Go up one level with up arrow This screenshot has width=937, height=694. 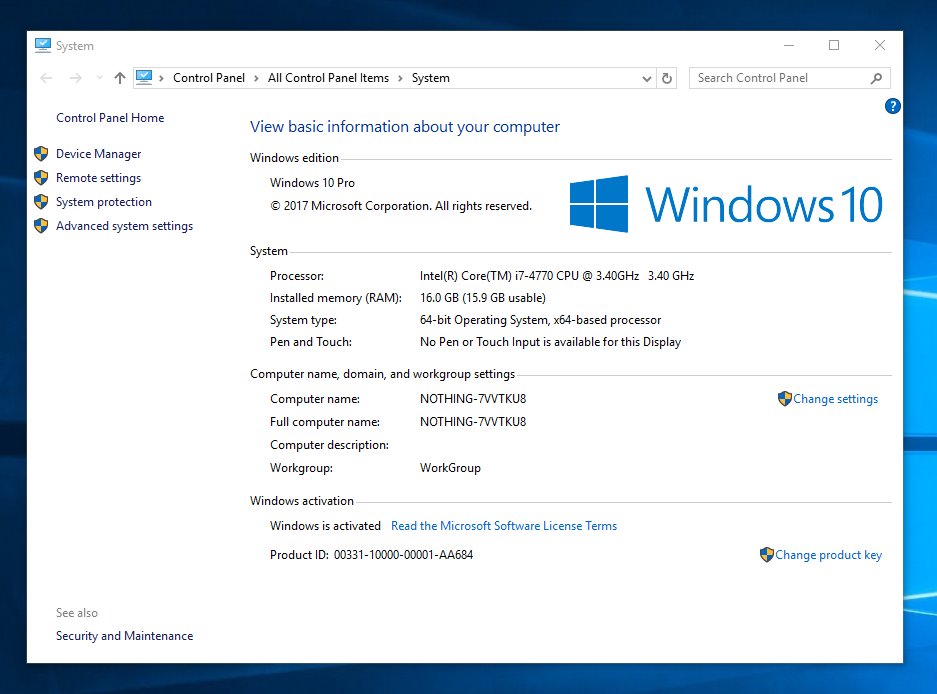point(120,78)
